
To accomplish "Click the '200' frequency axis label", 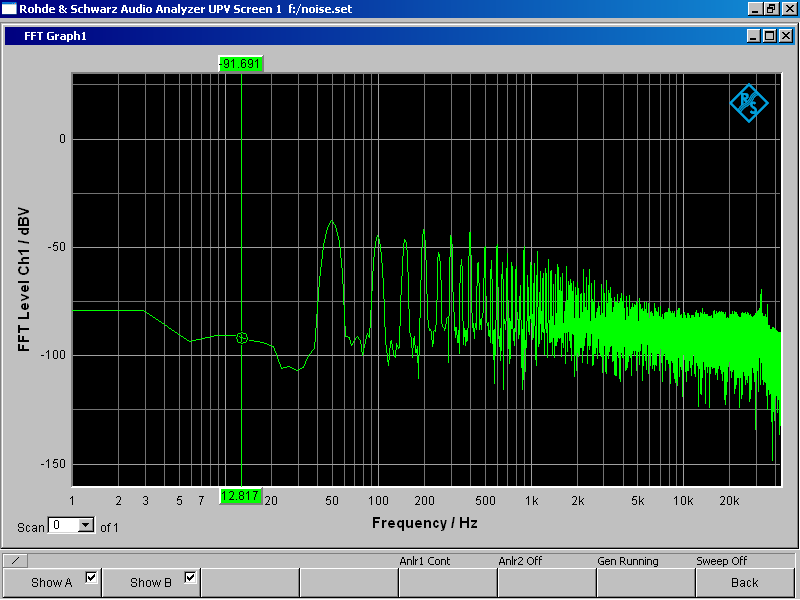I will pos(424,501).
